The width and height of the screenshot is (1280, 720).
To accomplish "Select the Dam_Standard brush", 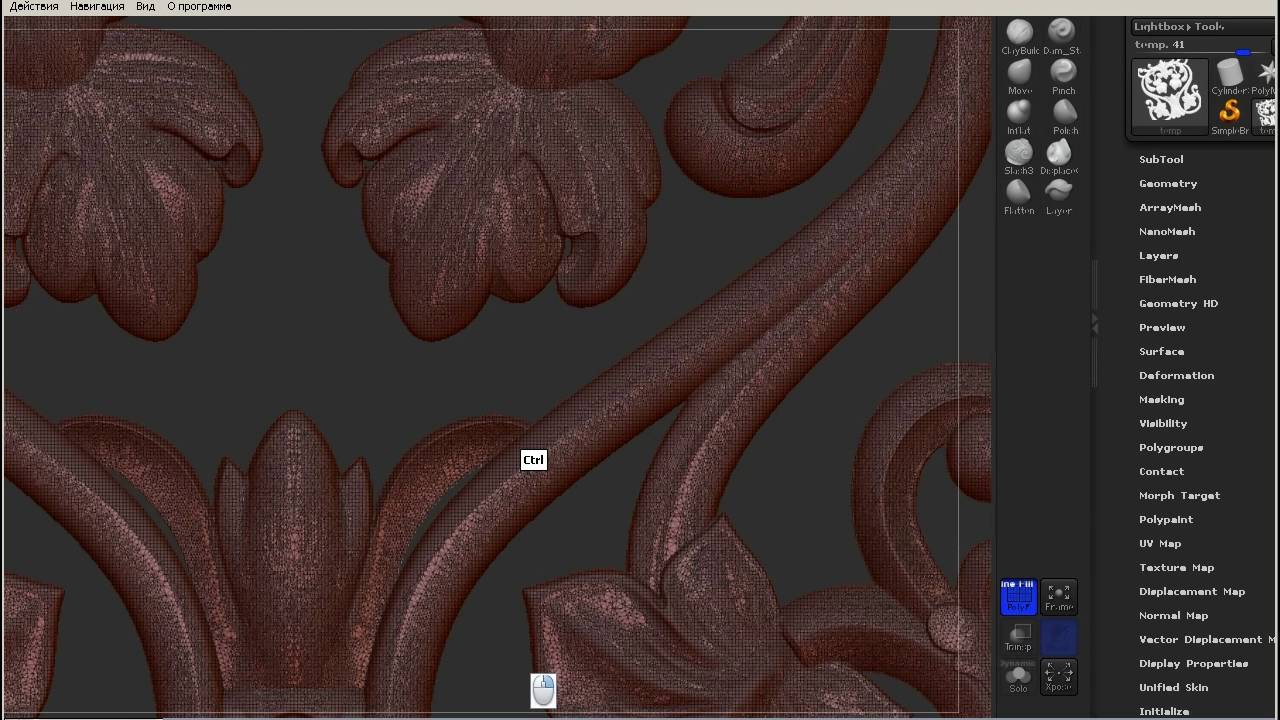I will click(x=1061, y=37).
